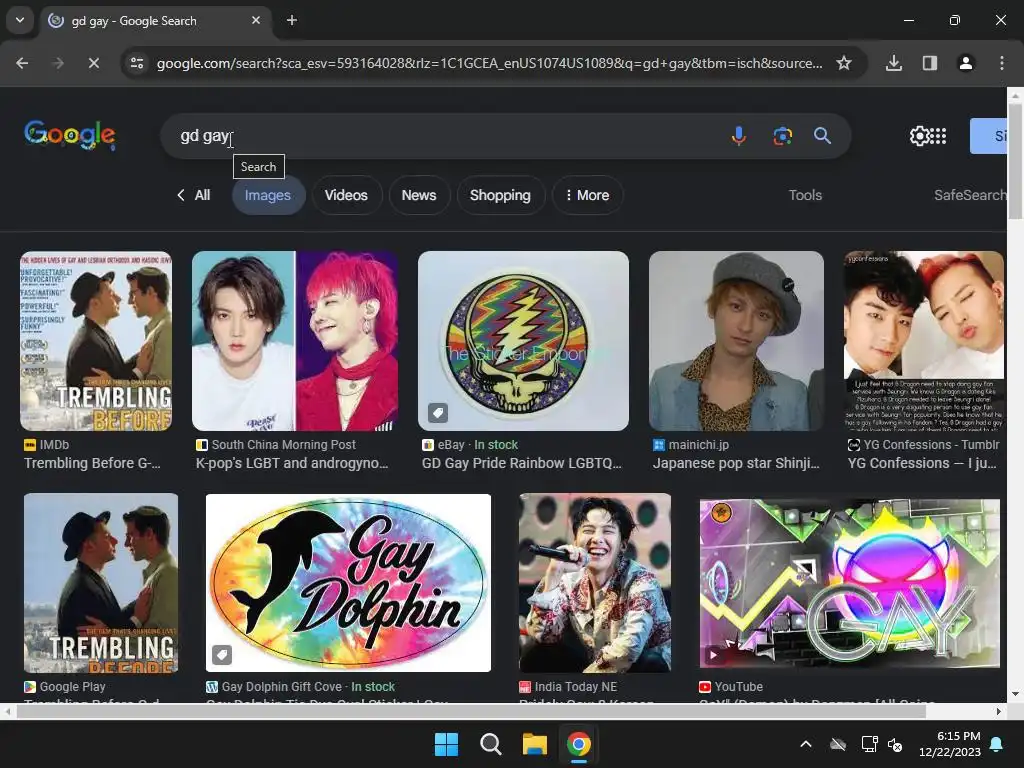Open Windows Start menu

pyautogui.click(x=447, y=744)
